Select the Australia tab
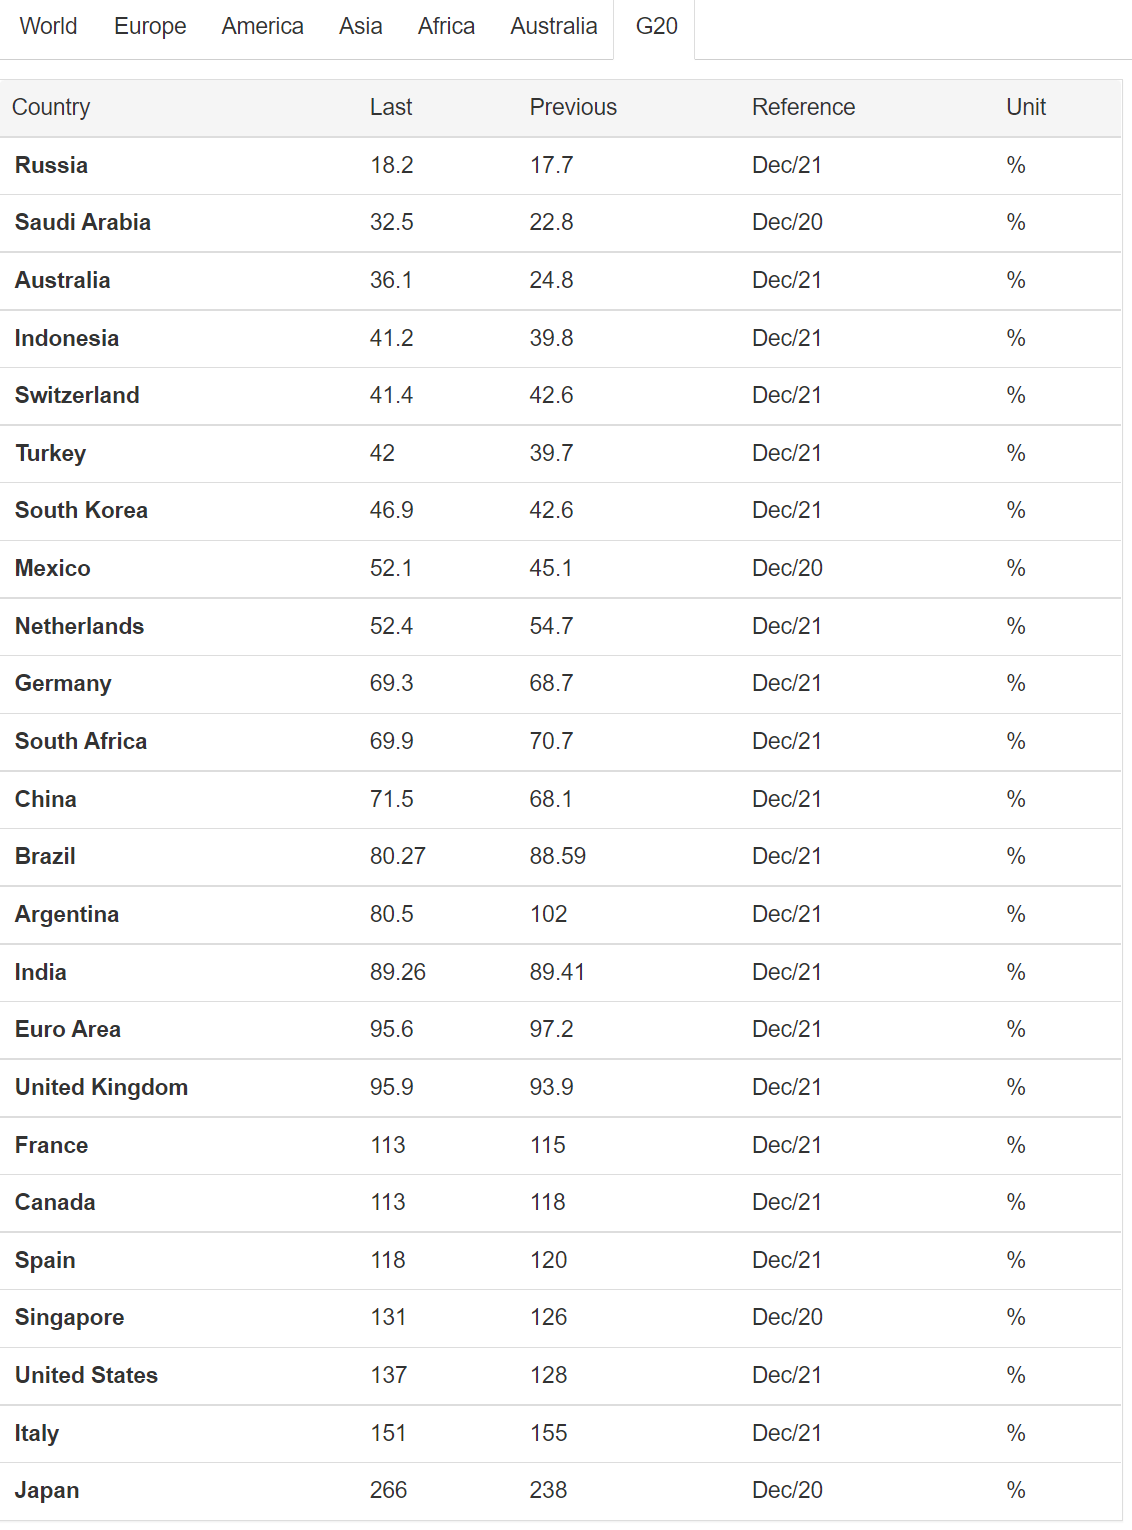Viewport: 1132px width, 1530px height. [553, 26]
